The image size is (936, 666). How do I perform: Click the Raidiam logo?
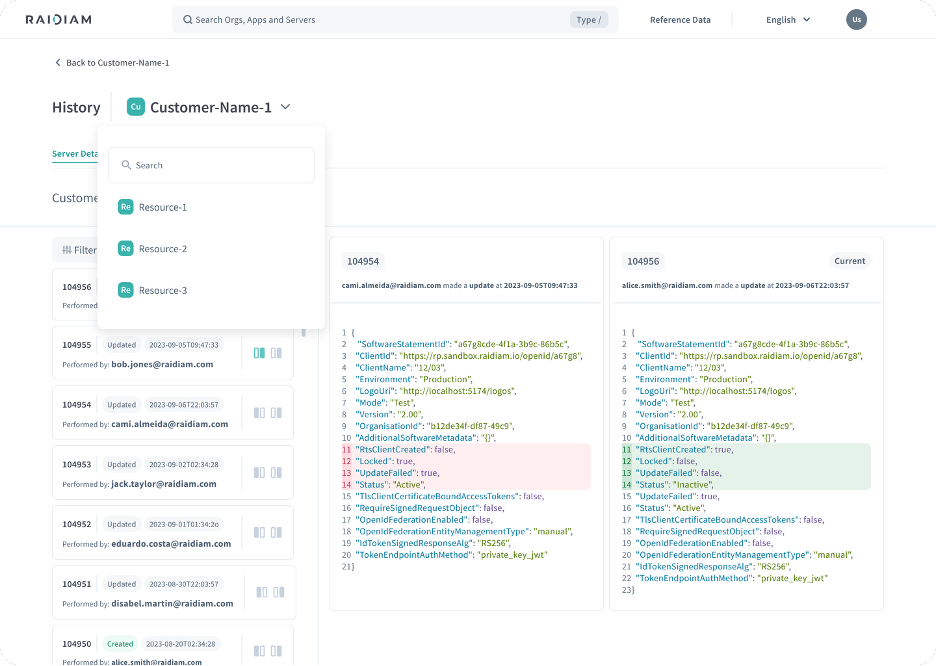coord(58,20)
